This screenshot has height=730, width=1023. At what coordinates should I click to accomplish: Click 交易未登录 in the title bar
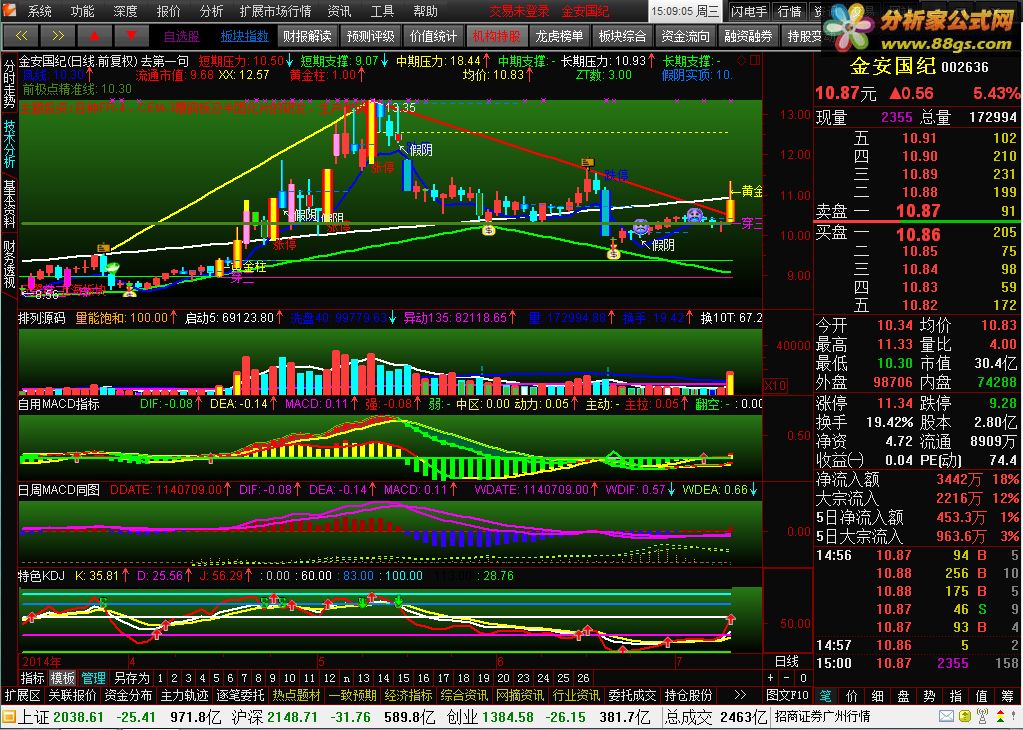[520, 11]
